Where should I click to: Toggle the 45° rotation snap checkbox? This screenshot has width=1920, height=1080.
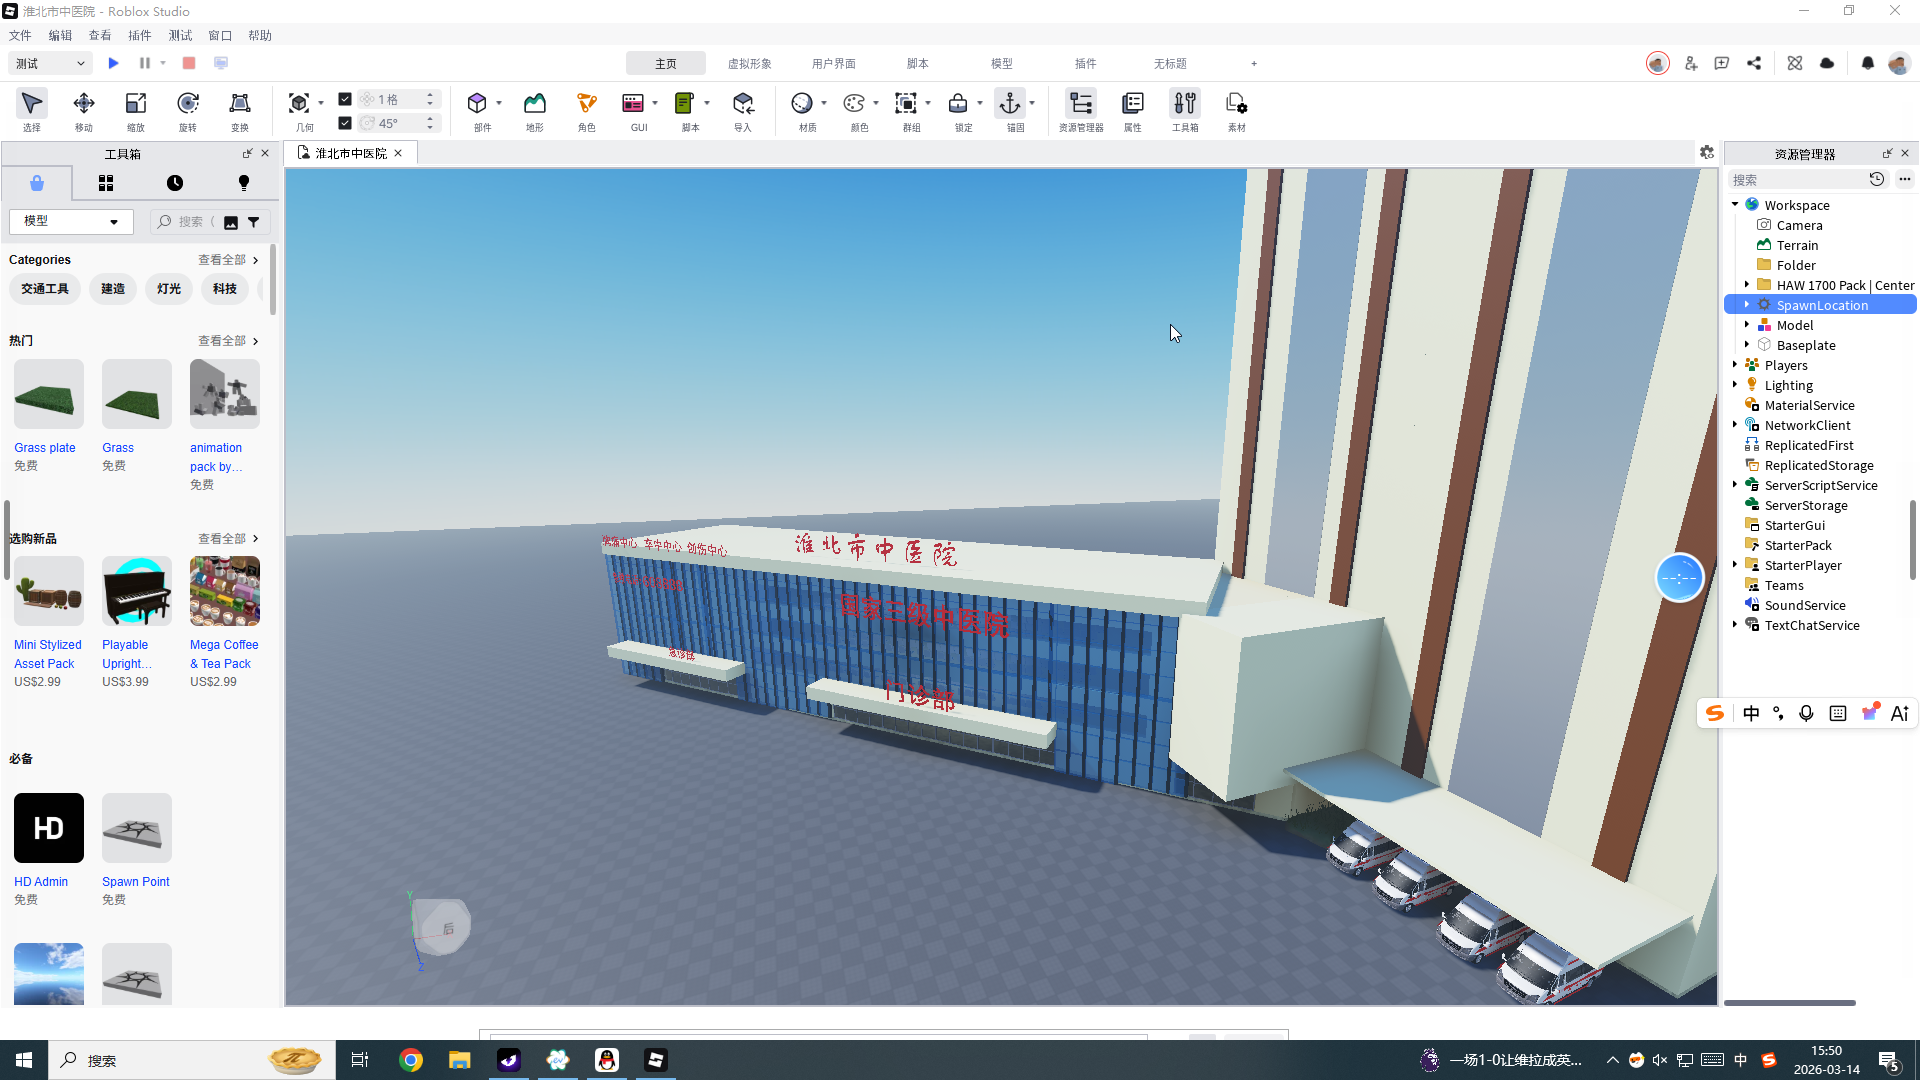pos(345,123)
